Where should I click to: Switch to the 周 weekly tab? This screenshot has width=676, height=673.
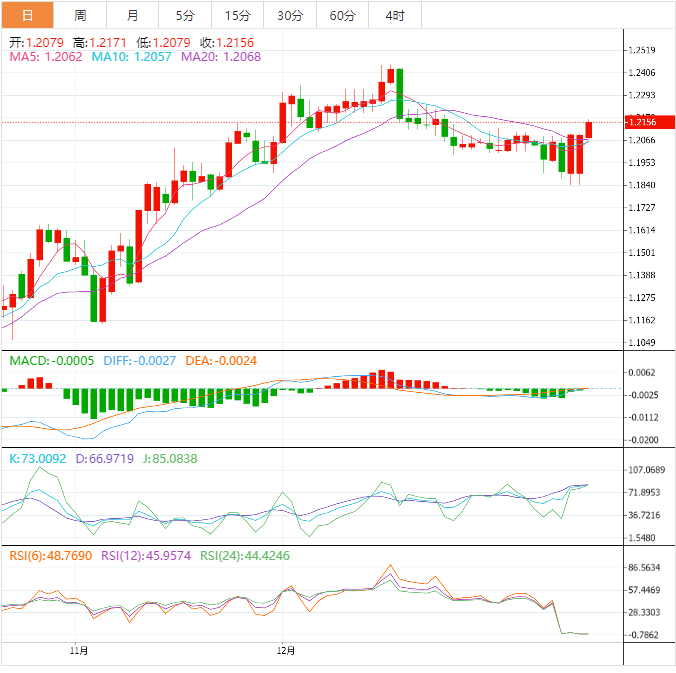point(80,16)
